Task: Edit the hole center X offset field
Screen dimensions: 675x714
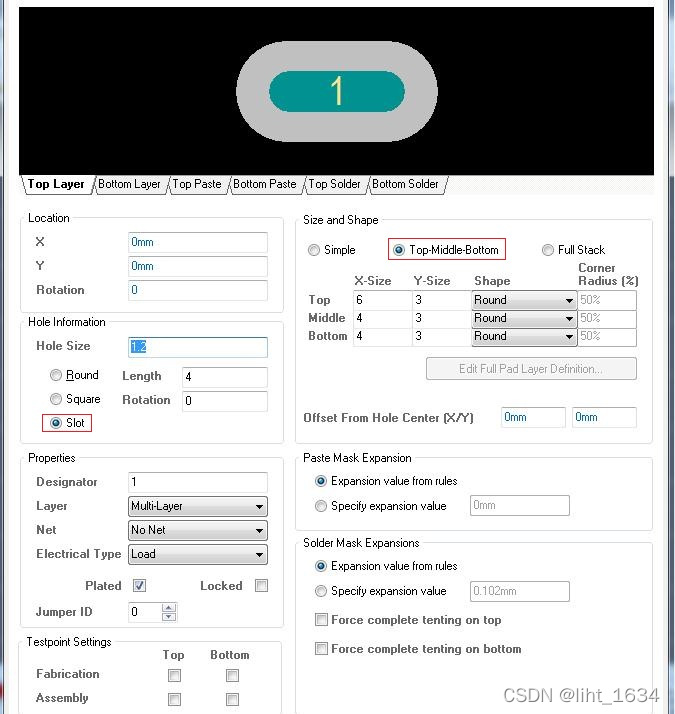Action: click(x=533, y=418)
